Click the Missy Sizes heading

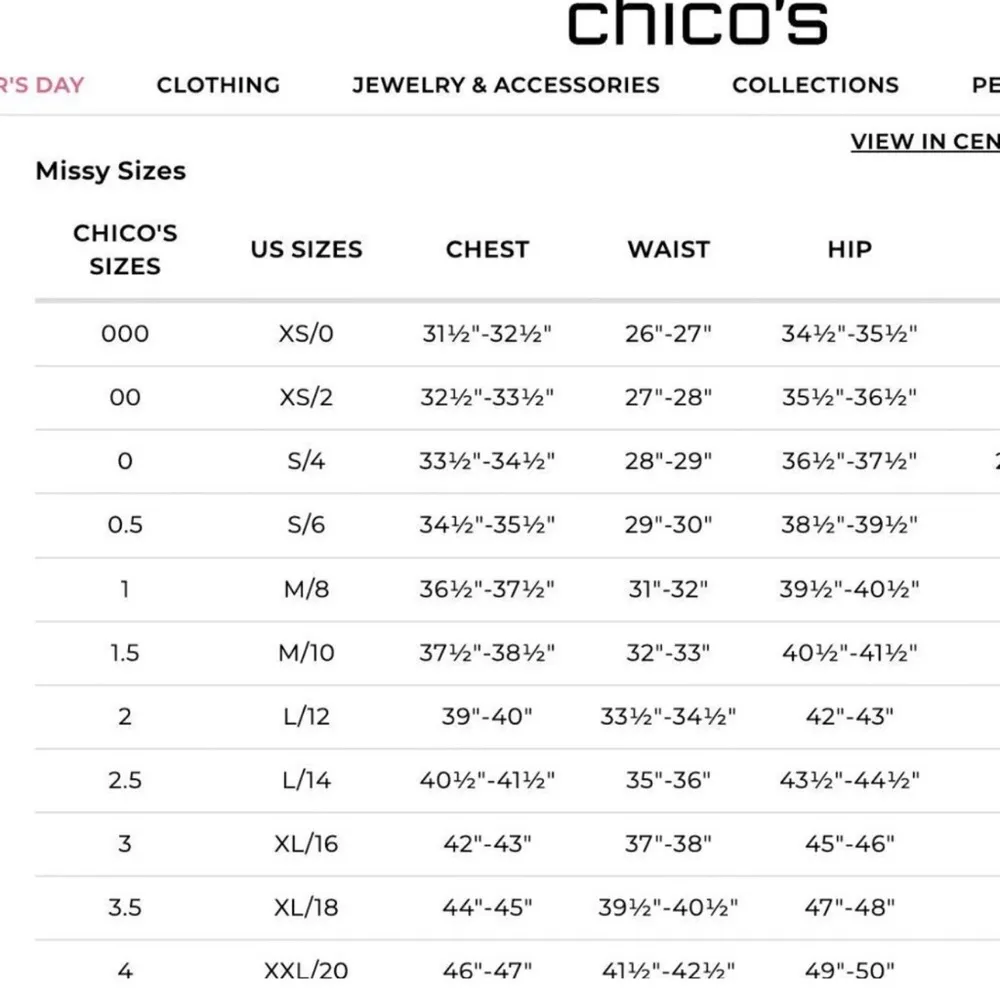coord(111,171)
